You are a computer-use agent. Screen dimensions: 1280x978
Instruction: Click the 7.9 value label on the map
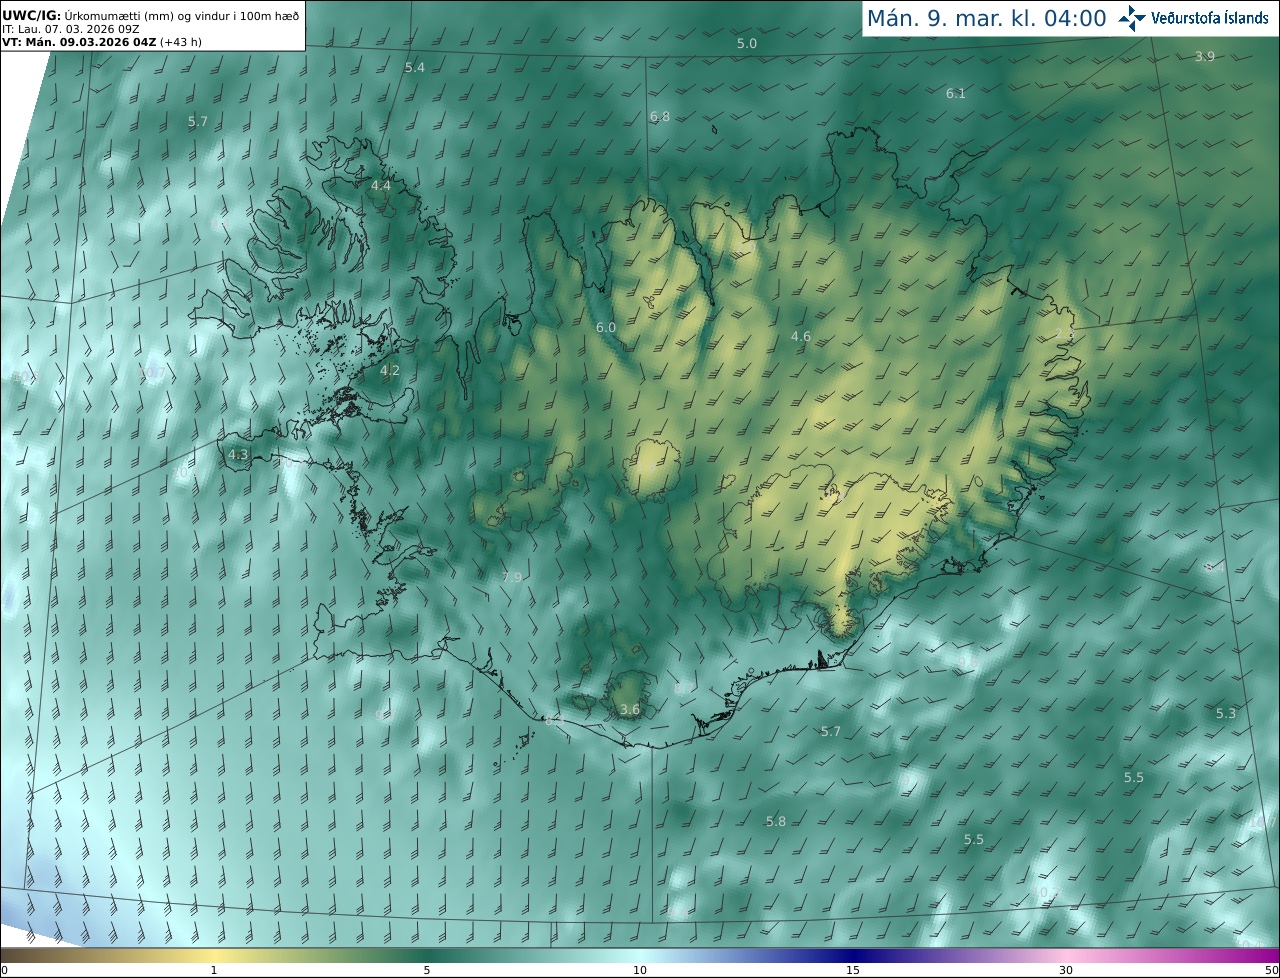512,577
